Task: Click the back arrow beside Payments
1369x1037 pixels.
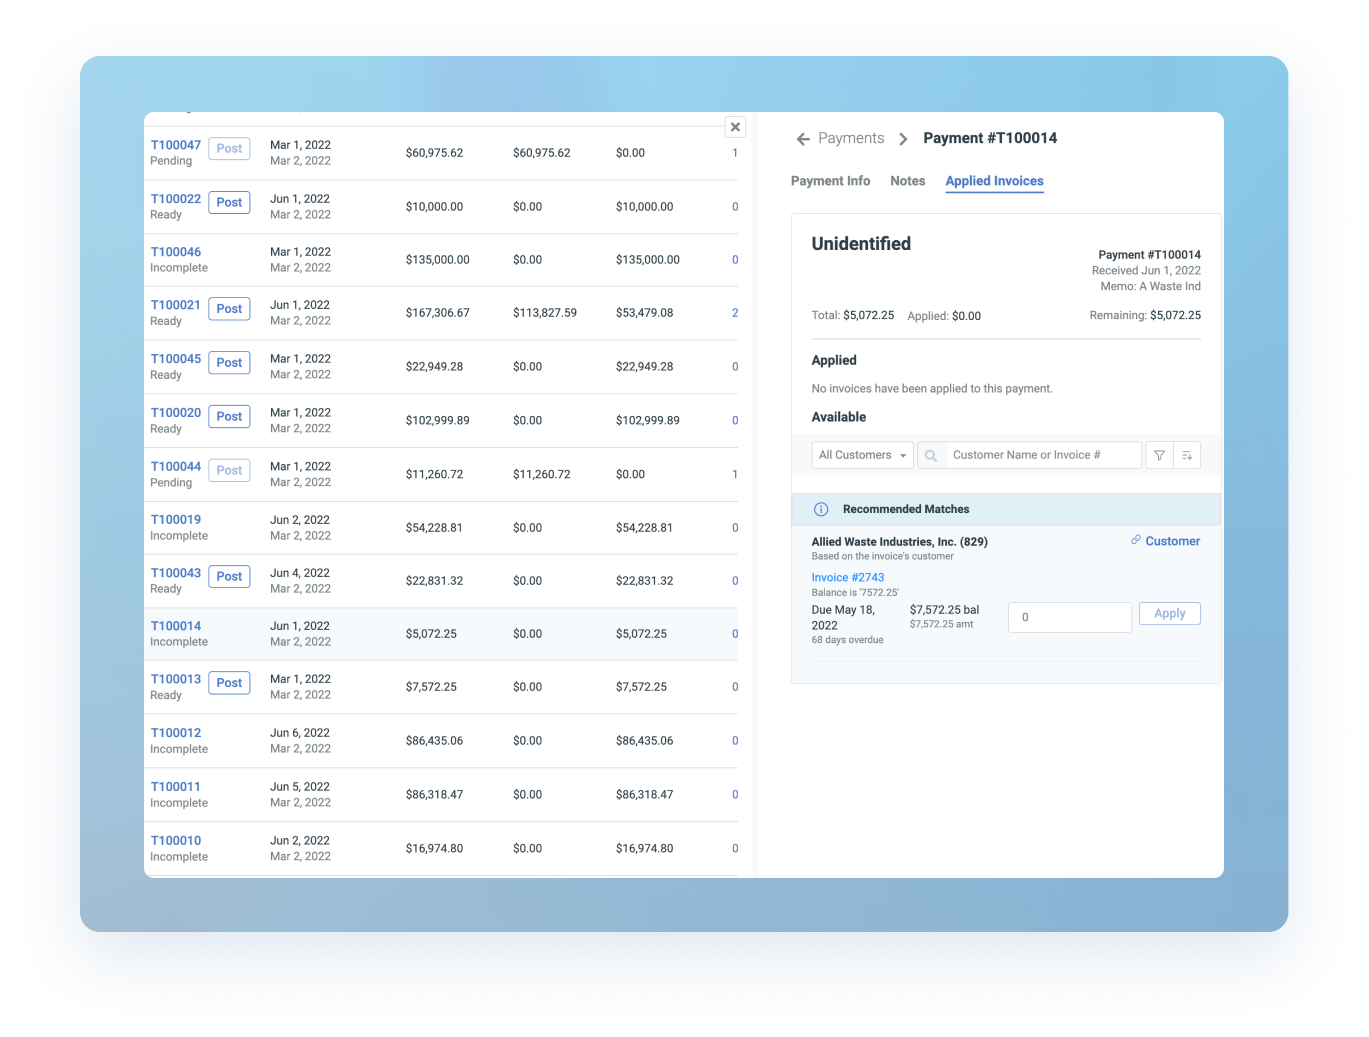Action: [x=803, y=139]
